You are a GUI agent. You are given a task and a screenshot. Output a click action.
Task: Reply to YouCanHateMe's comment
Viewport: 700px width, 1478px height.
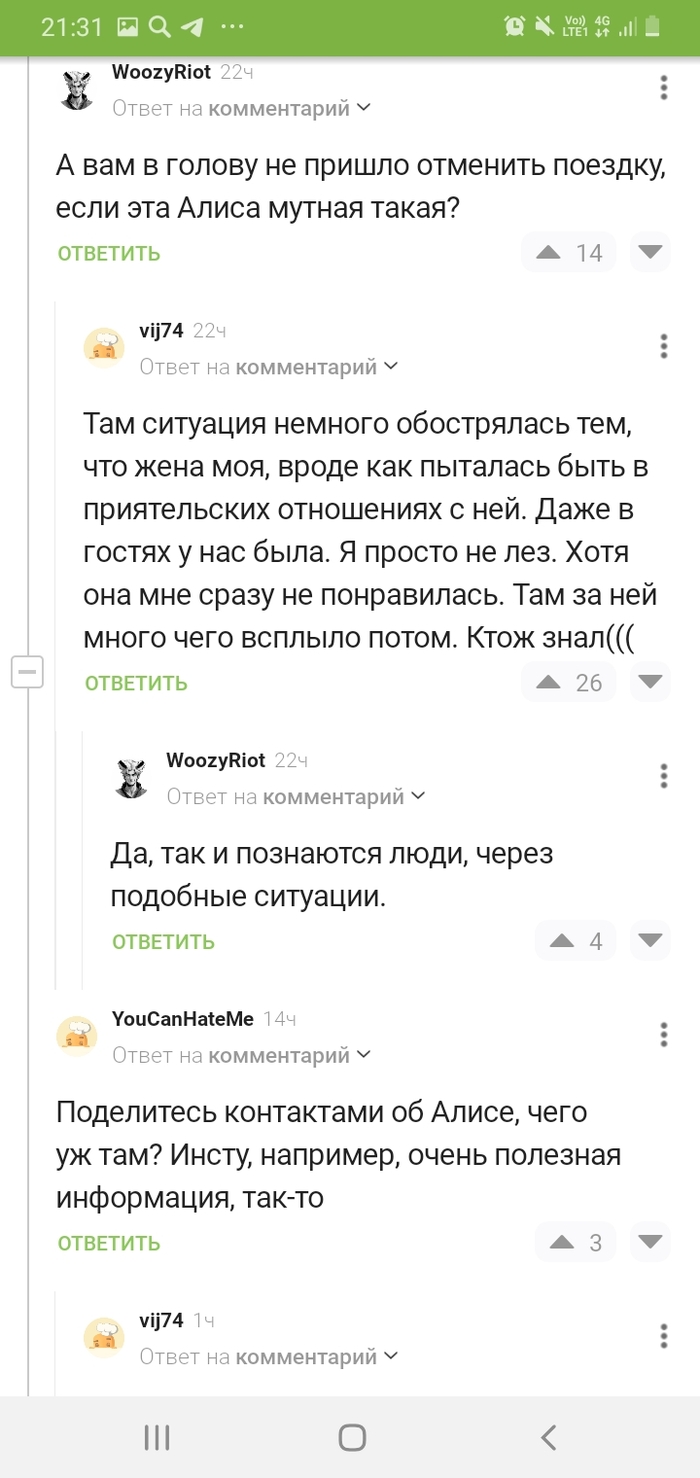click(x=109, y=1244)
